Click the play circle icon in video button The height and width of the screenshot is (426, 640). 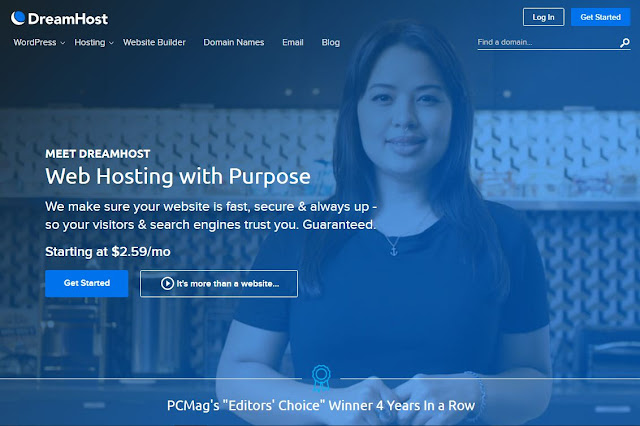(167, 283)
